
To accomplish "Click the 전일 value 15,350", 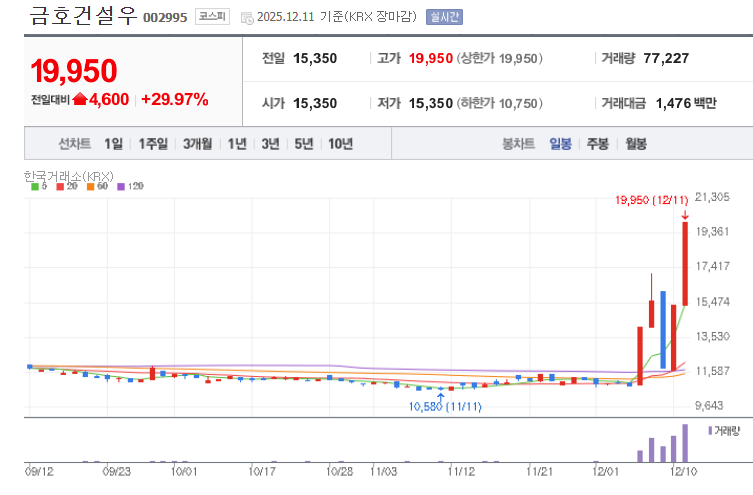I will point(315,59).
